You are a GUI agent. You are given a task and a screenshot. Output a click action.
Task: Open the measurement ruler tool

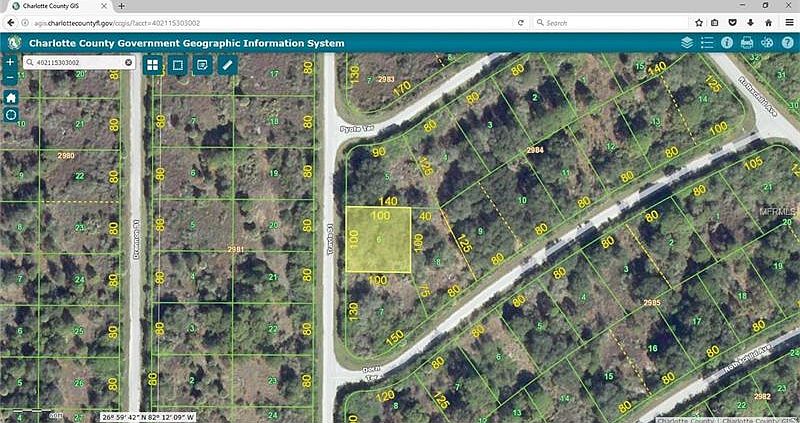pos(228,65)
